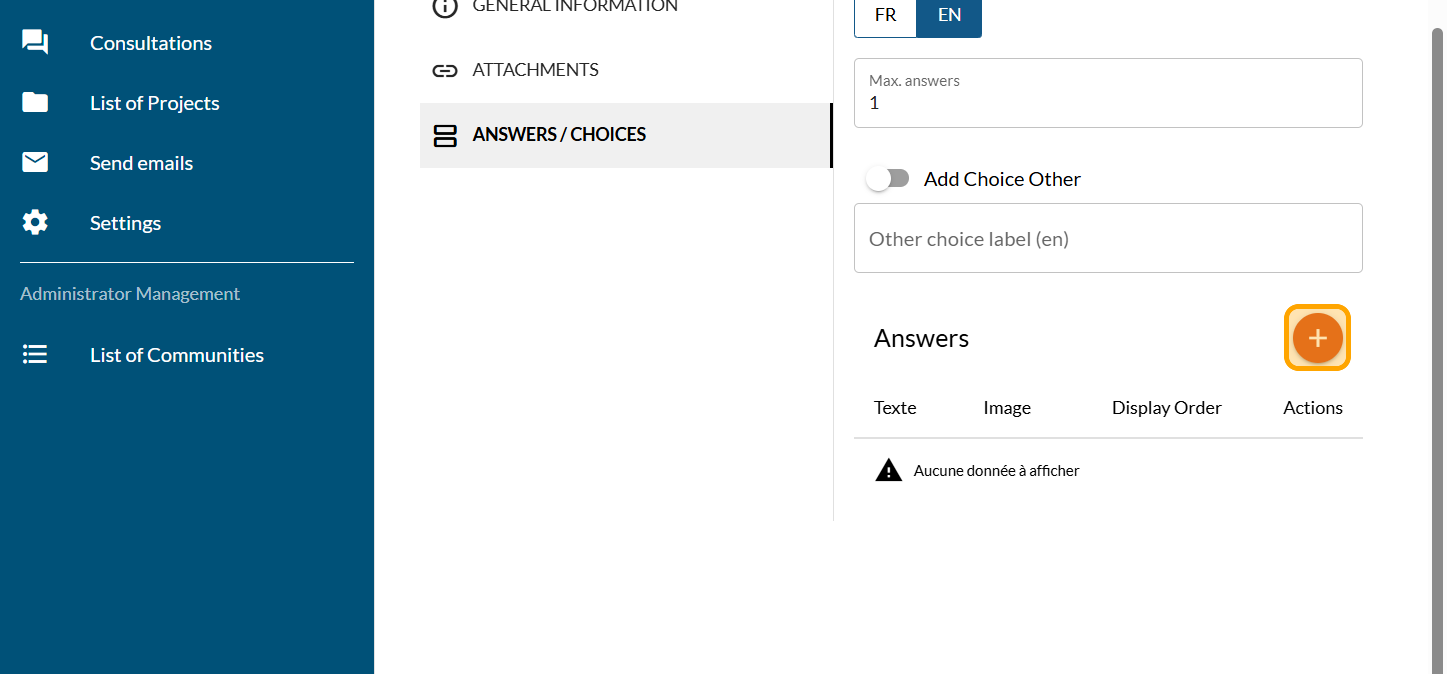Focus the Max. answers field
This screenshot has height=674, width=1447.
pos(1107,103)
